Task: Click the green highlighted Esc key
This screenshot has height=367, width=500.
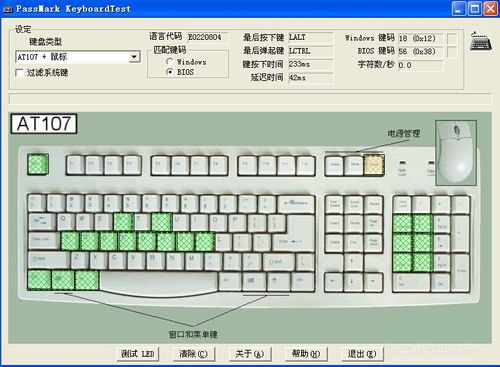Action: point(38,164)
